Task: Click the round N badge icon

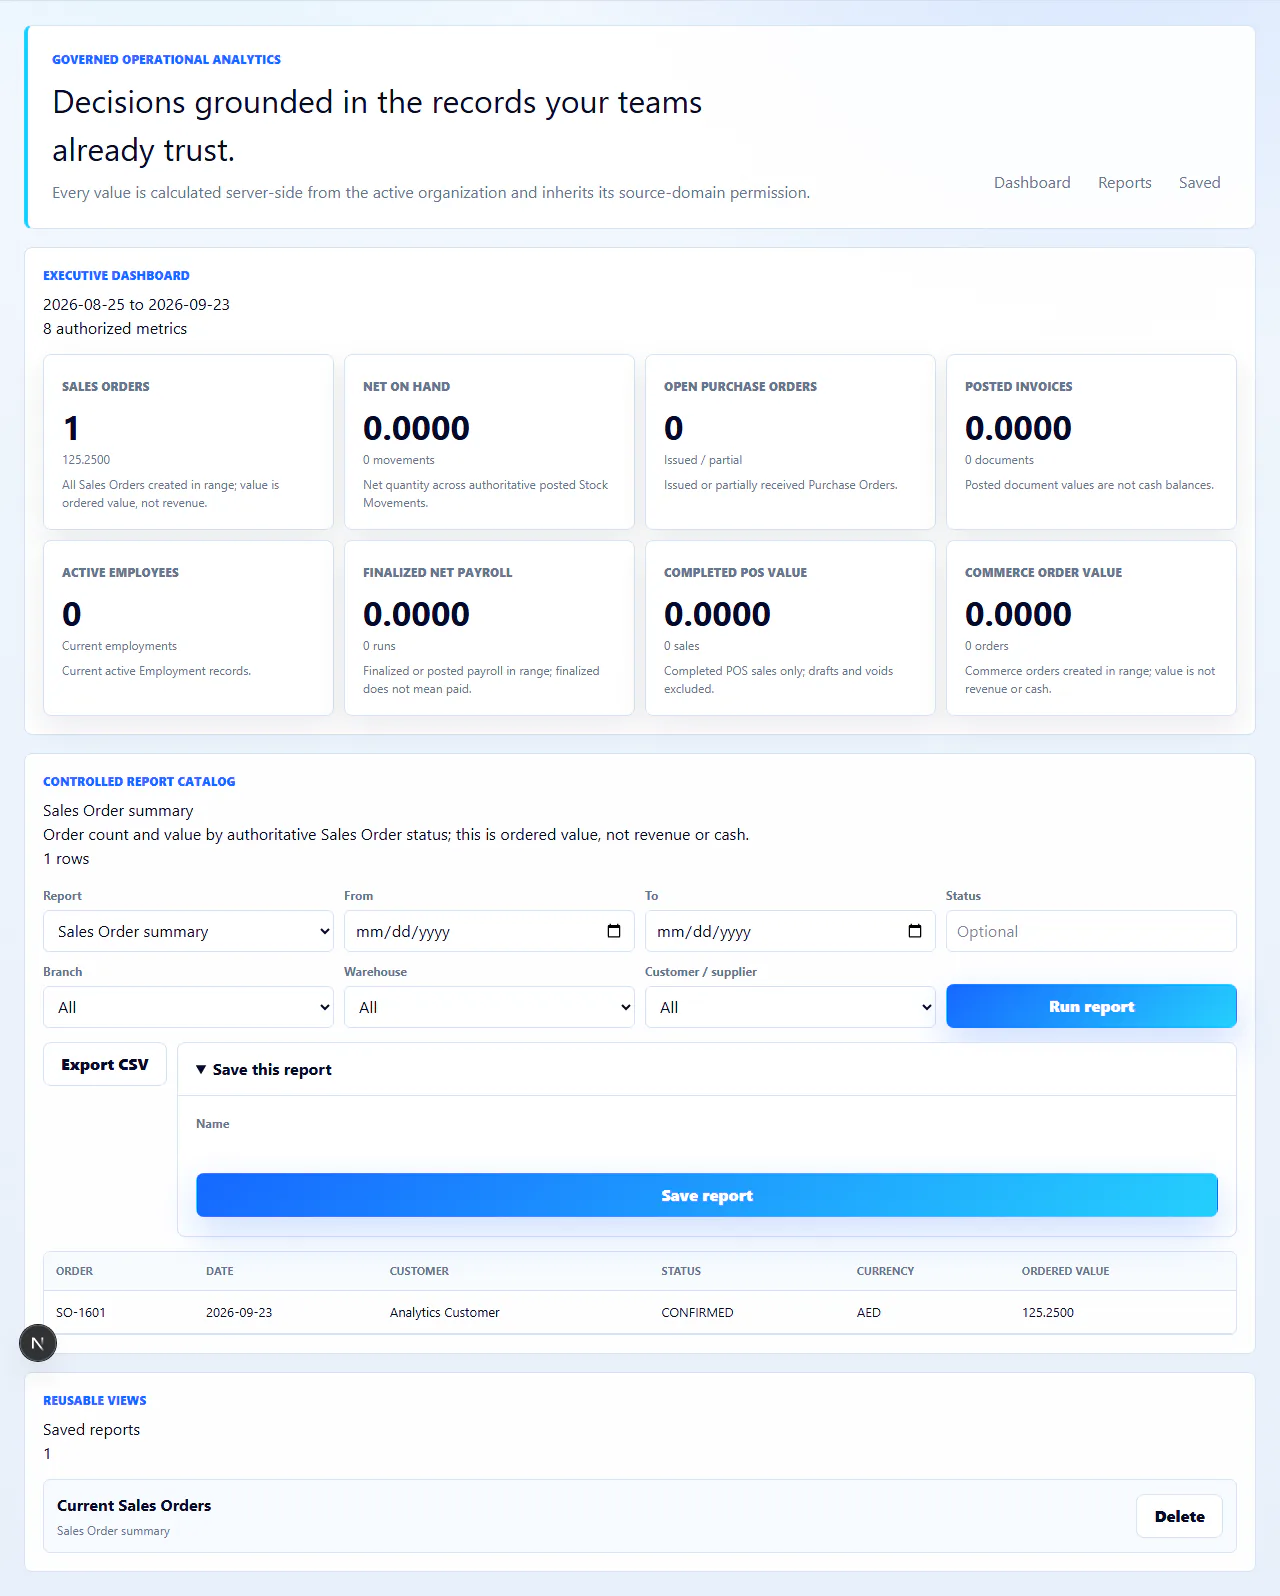Action: click(38, 1343)
